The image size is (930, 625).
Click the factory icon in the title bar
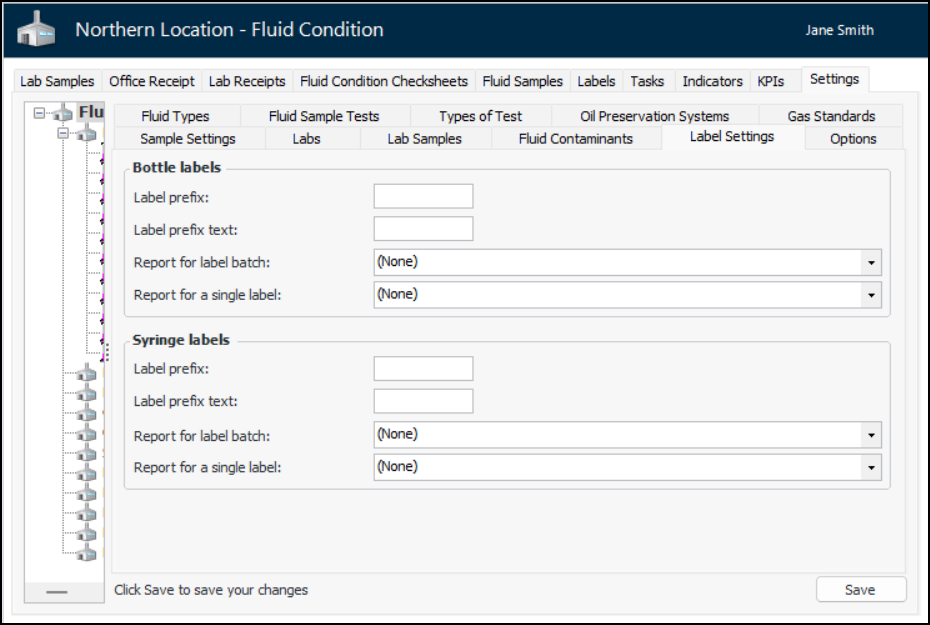point(37,31)
